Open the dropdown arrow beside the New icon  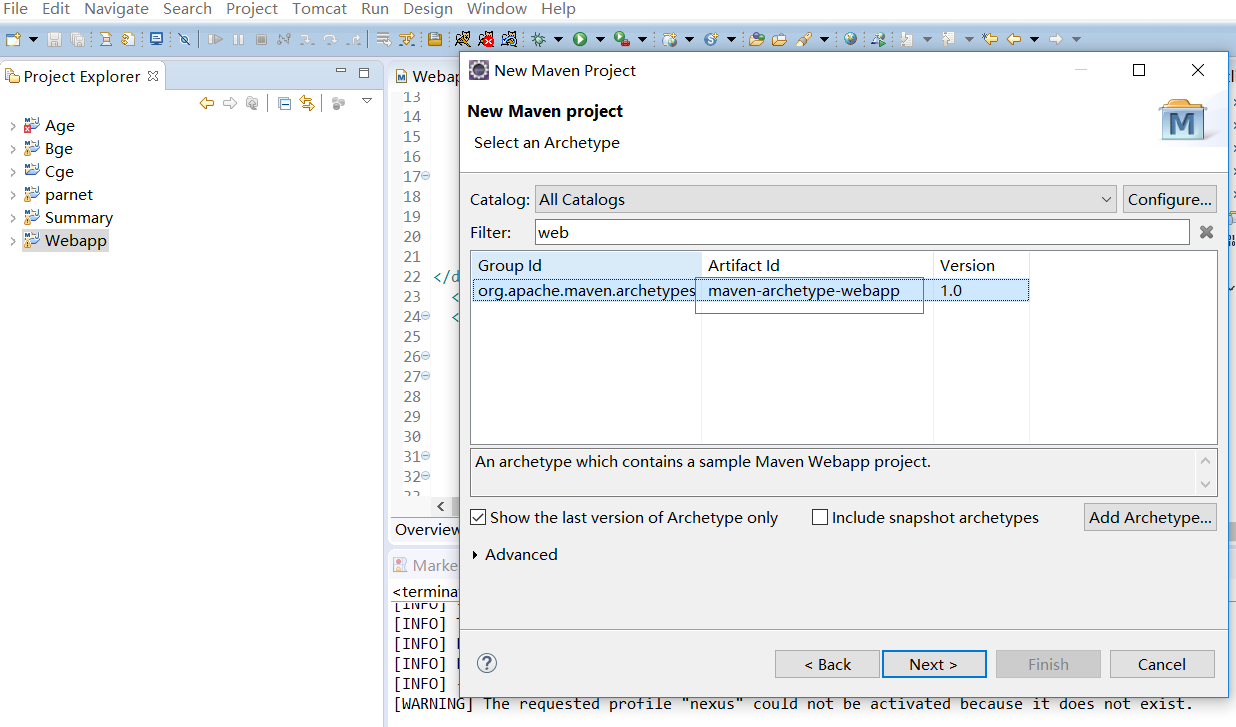(33, 39)
